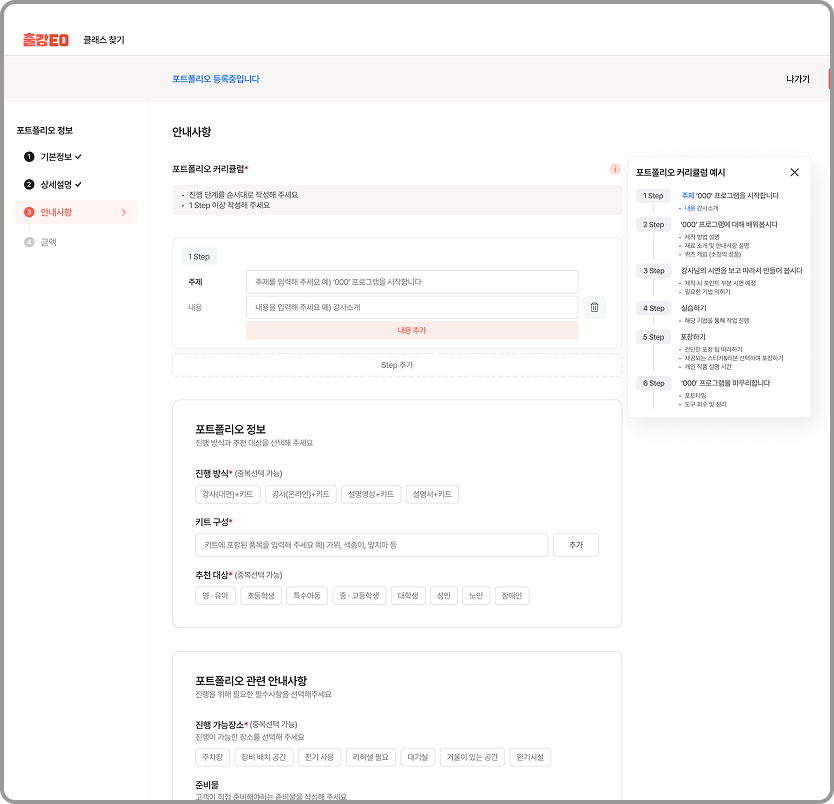
Task: Select 설명영상+키트 option
Action: click(371, 494)
